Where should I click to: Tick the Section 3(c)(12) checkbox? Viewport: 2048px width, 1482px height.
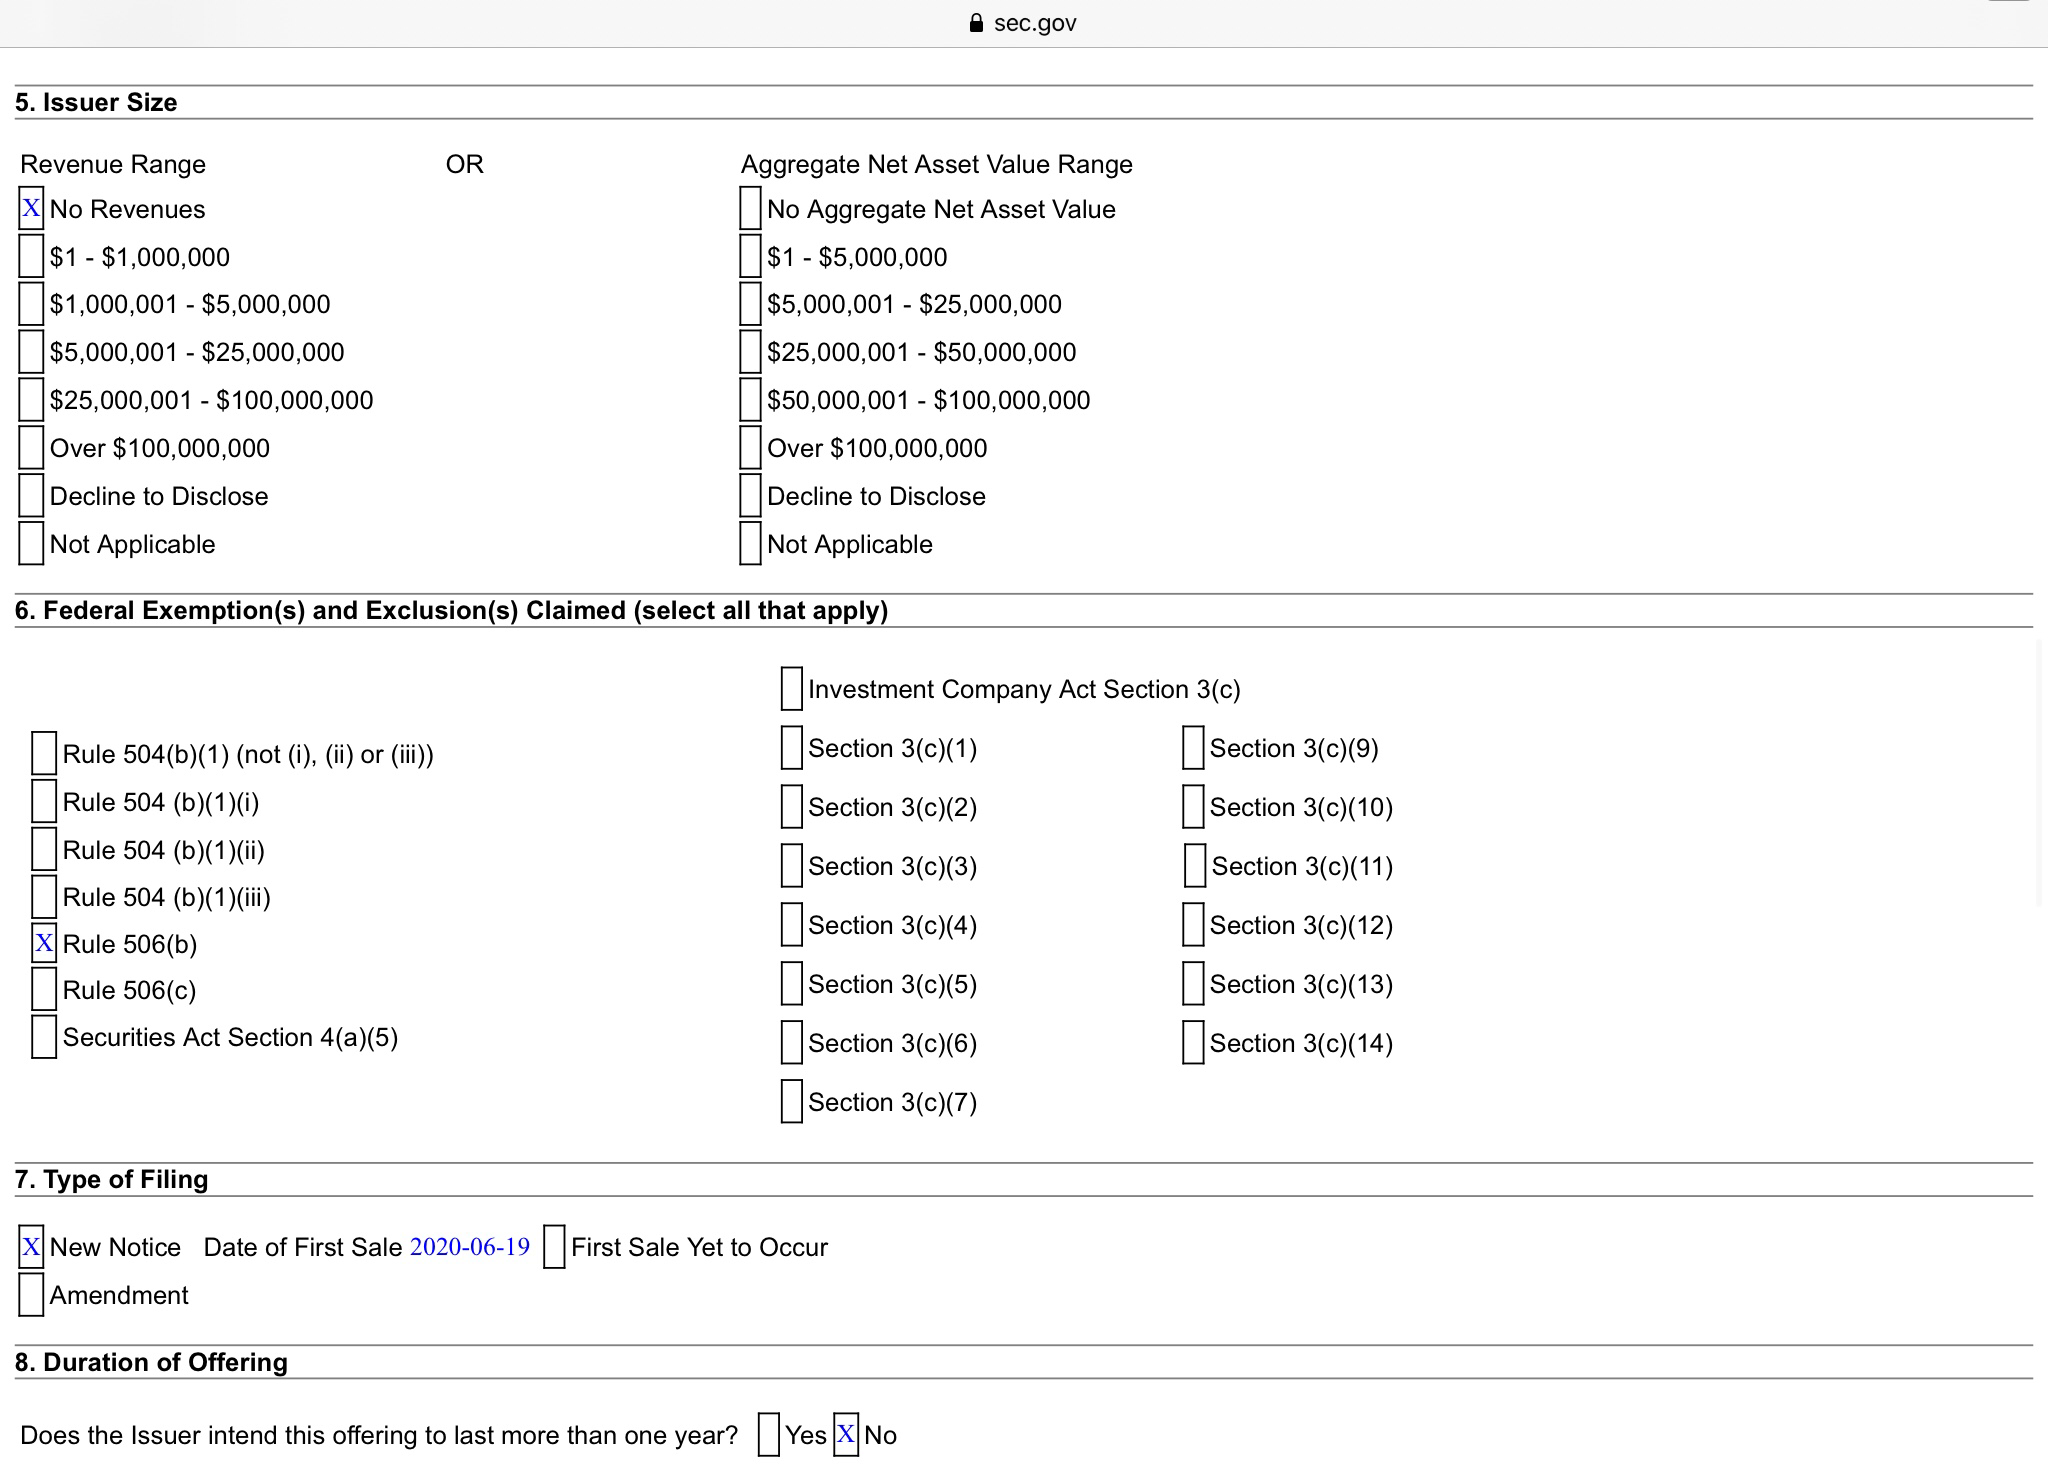1193,924
